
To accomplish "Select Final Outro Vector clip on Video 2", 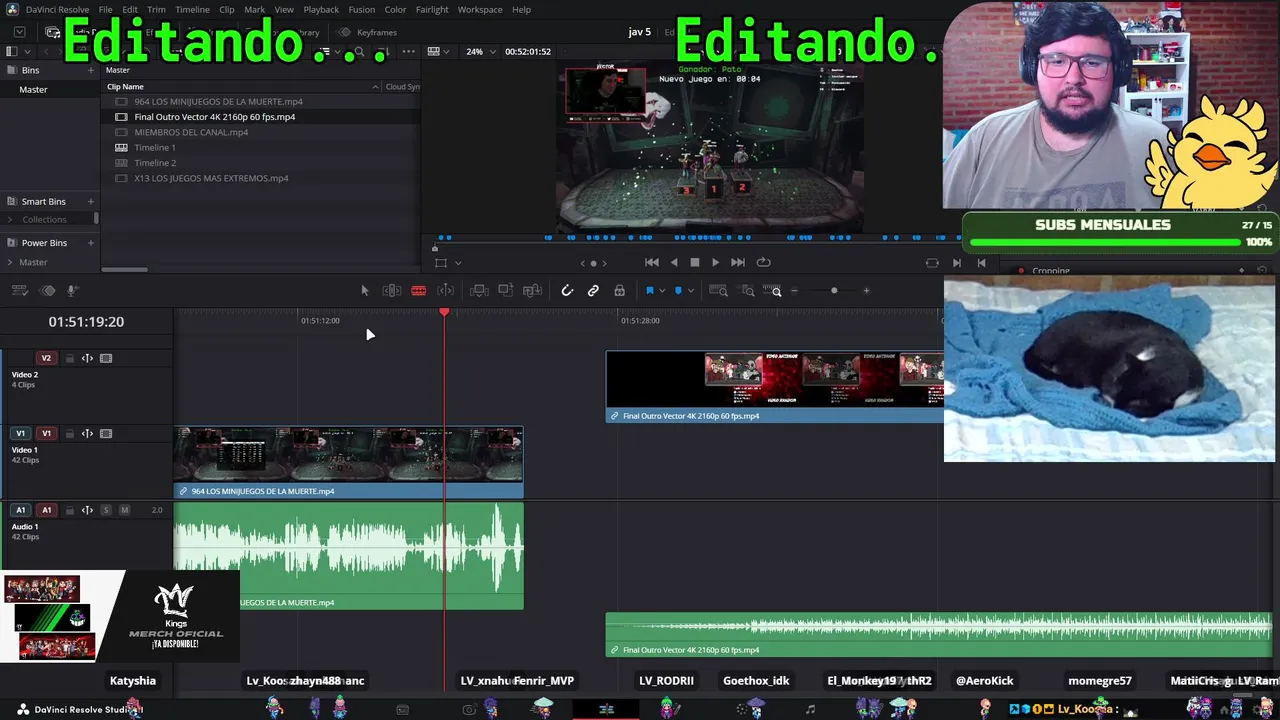I will (x=775, y=386).
